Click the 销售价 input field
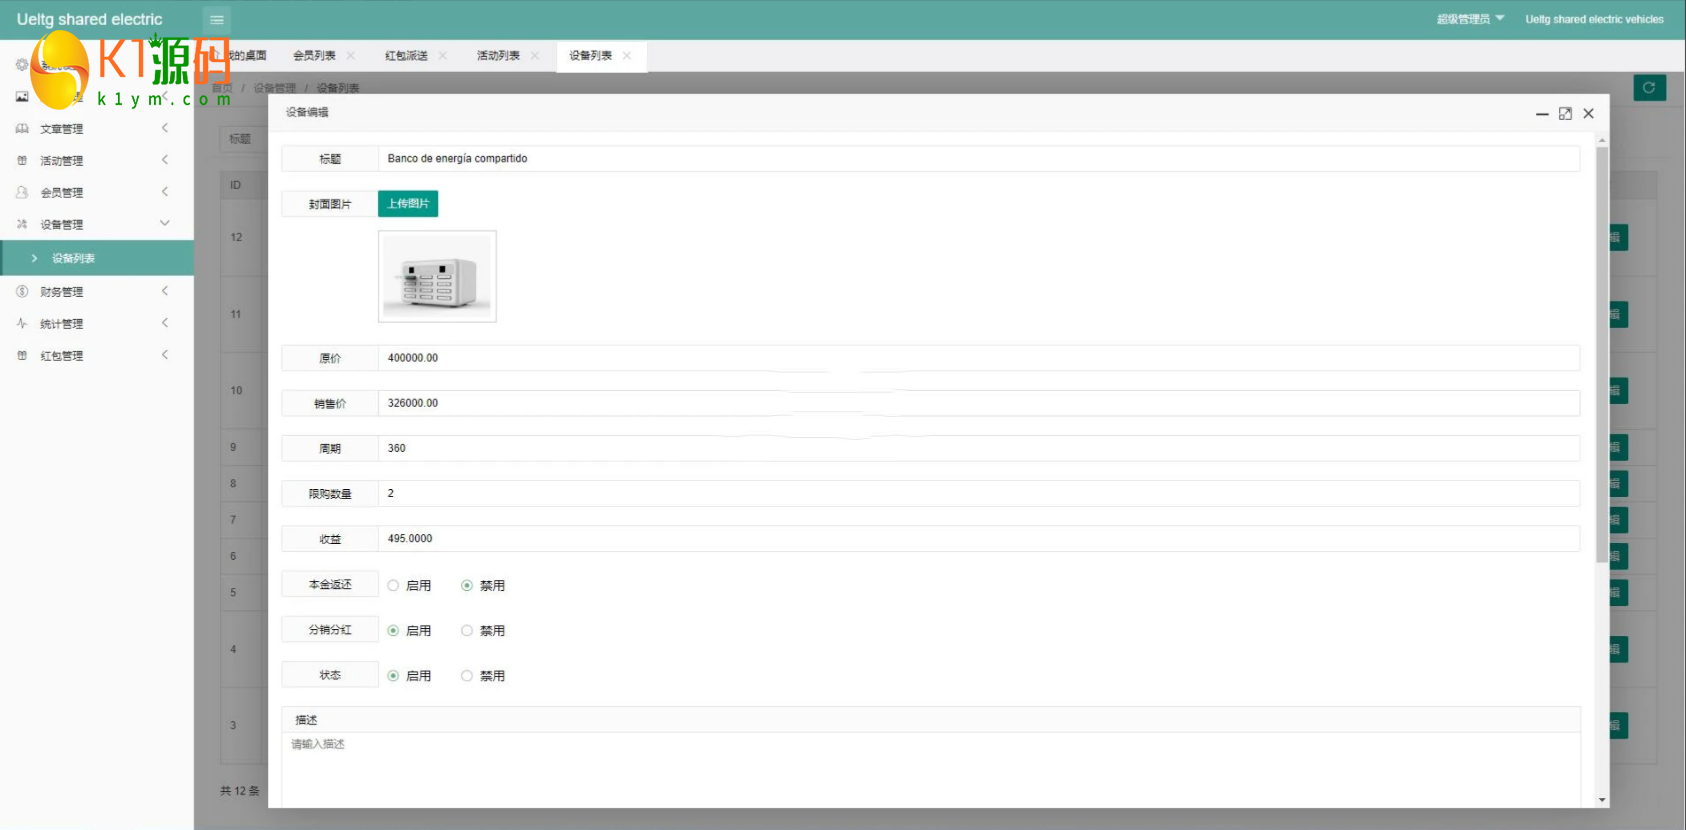Image resolution: width=1686 pixels, height=830 pixels. coord(979,403)
